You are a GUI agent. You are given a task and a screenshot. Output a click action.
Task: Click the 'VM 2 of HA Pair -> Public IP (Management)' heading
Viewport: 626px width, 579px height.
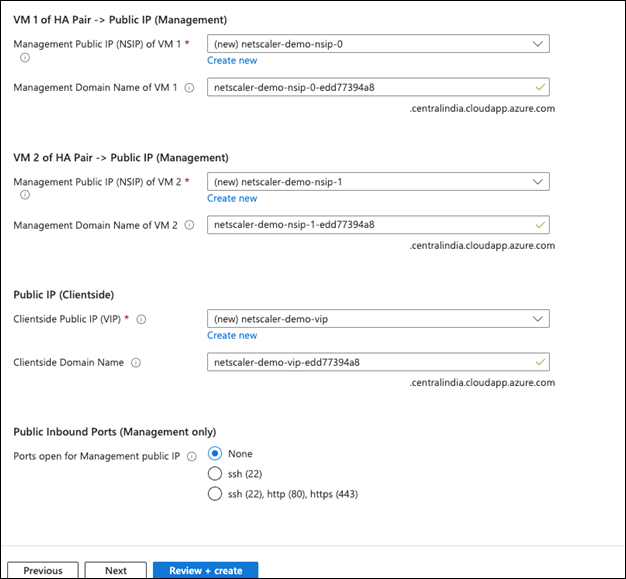click(x=121, y=158)
